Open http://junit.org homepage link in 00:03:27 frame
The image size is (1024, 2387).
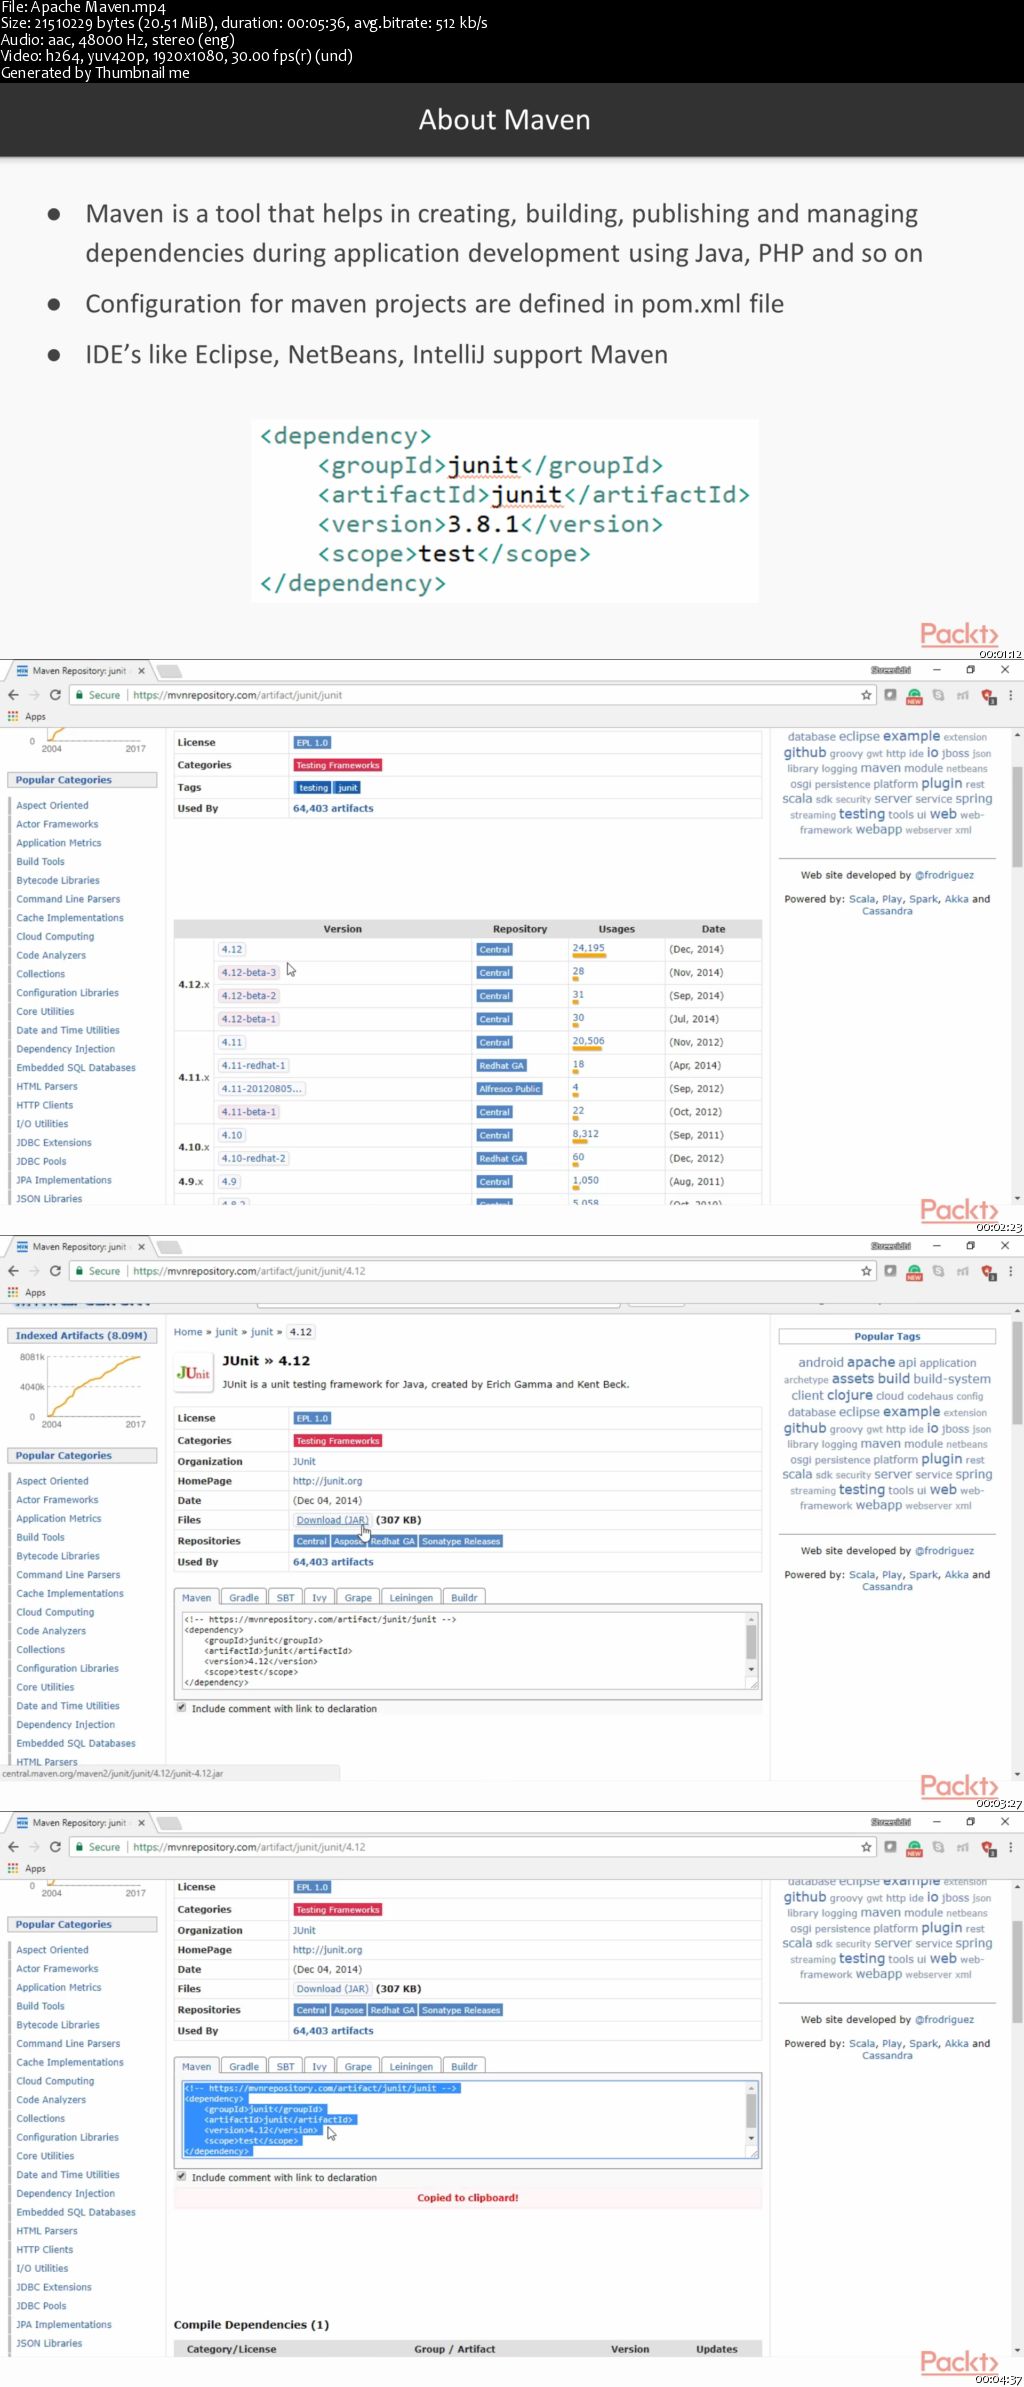327,1481
